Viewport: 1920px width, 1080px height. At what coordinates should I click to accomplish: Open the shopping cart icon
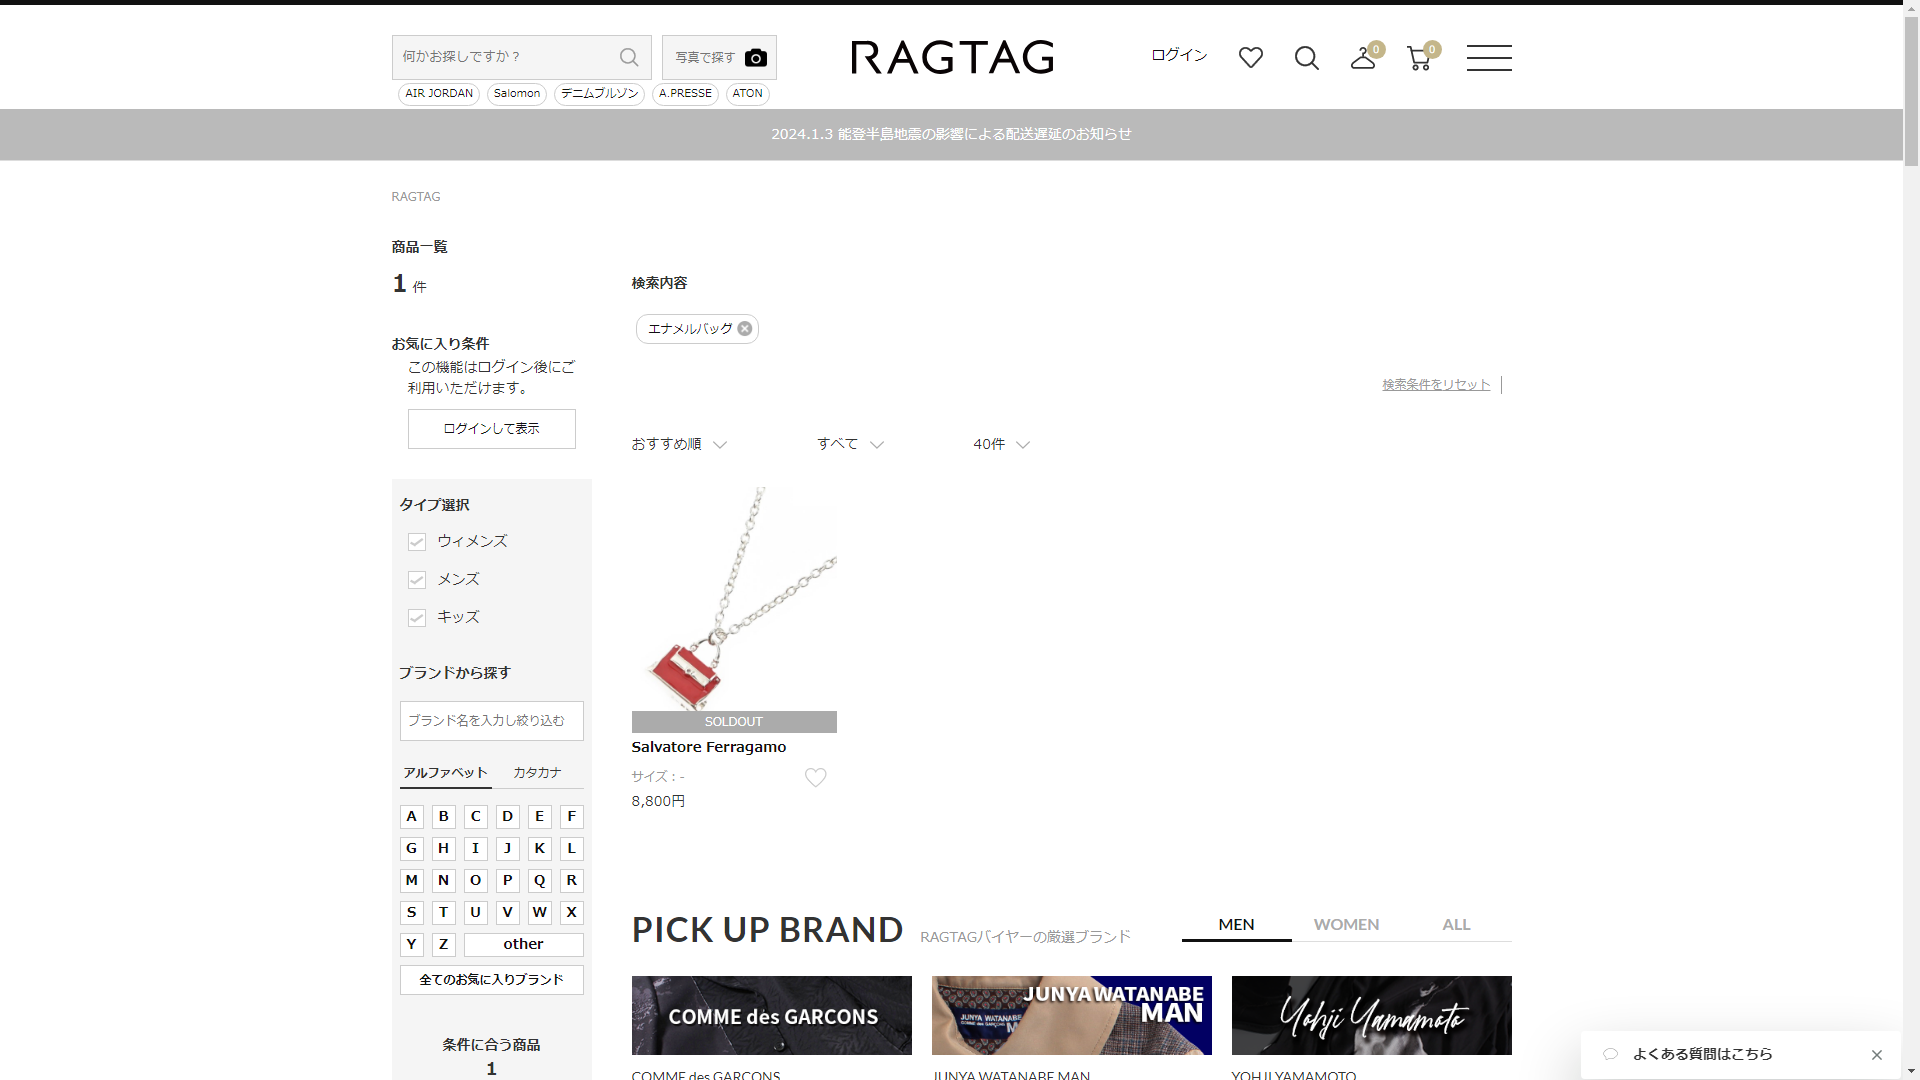[1418, 58]
